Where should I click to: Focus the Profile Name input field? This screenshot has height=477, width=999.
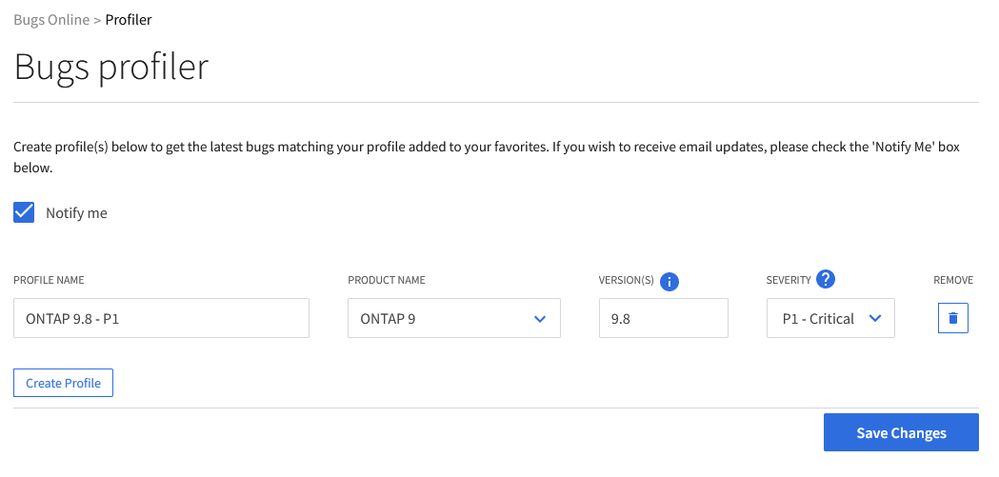coord(161,319)
